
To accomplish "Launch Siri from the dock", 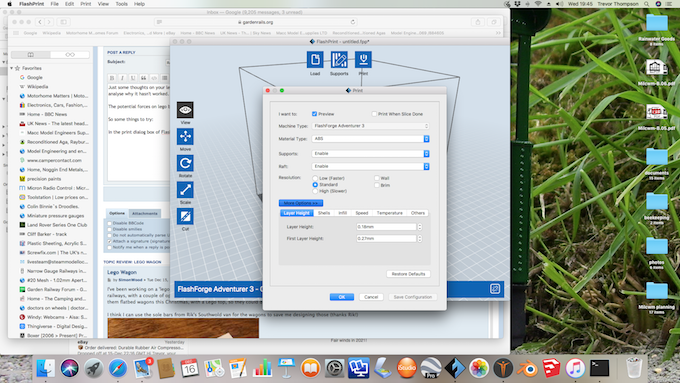I will coord(69,368).
